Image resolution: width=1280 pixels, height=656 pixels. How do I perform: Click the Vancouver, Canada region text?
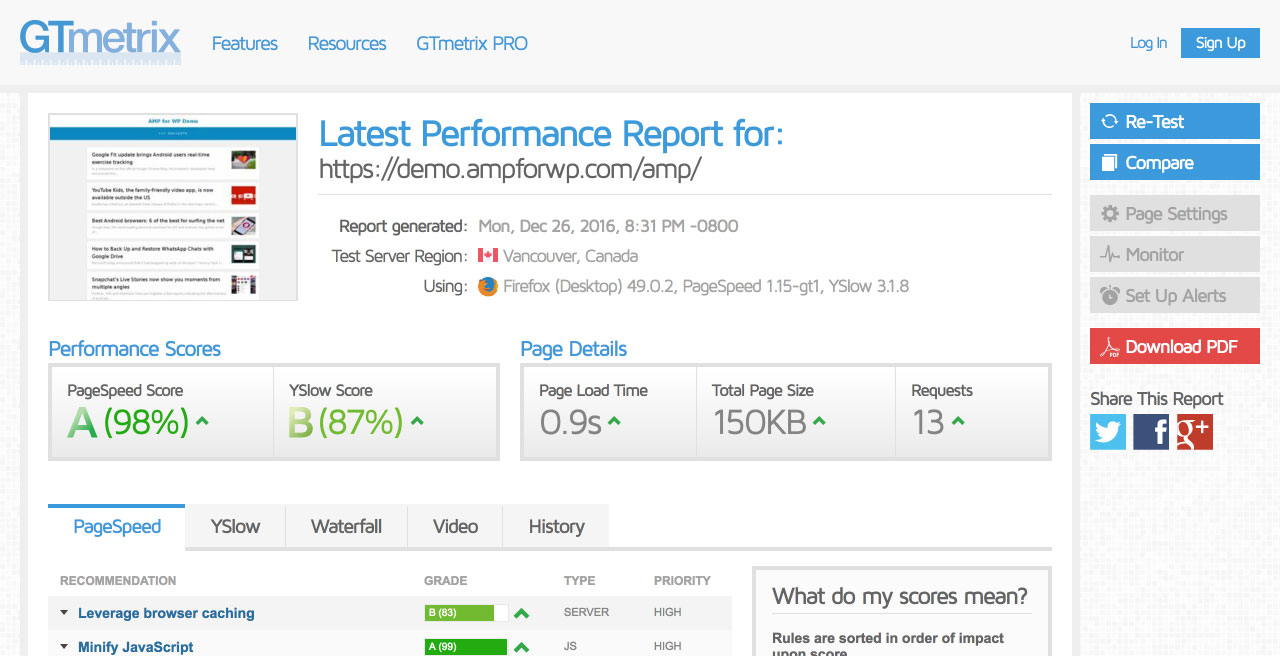point(570,256)
